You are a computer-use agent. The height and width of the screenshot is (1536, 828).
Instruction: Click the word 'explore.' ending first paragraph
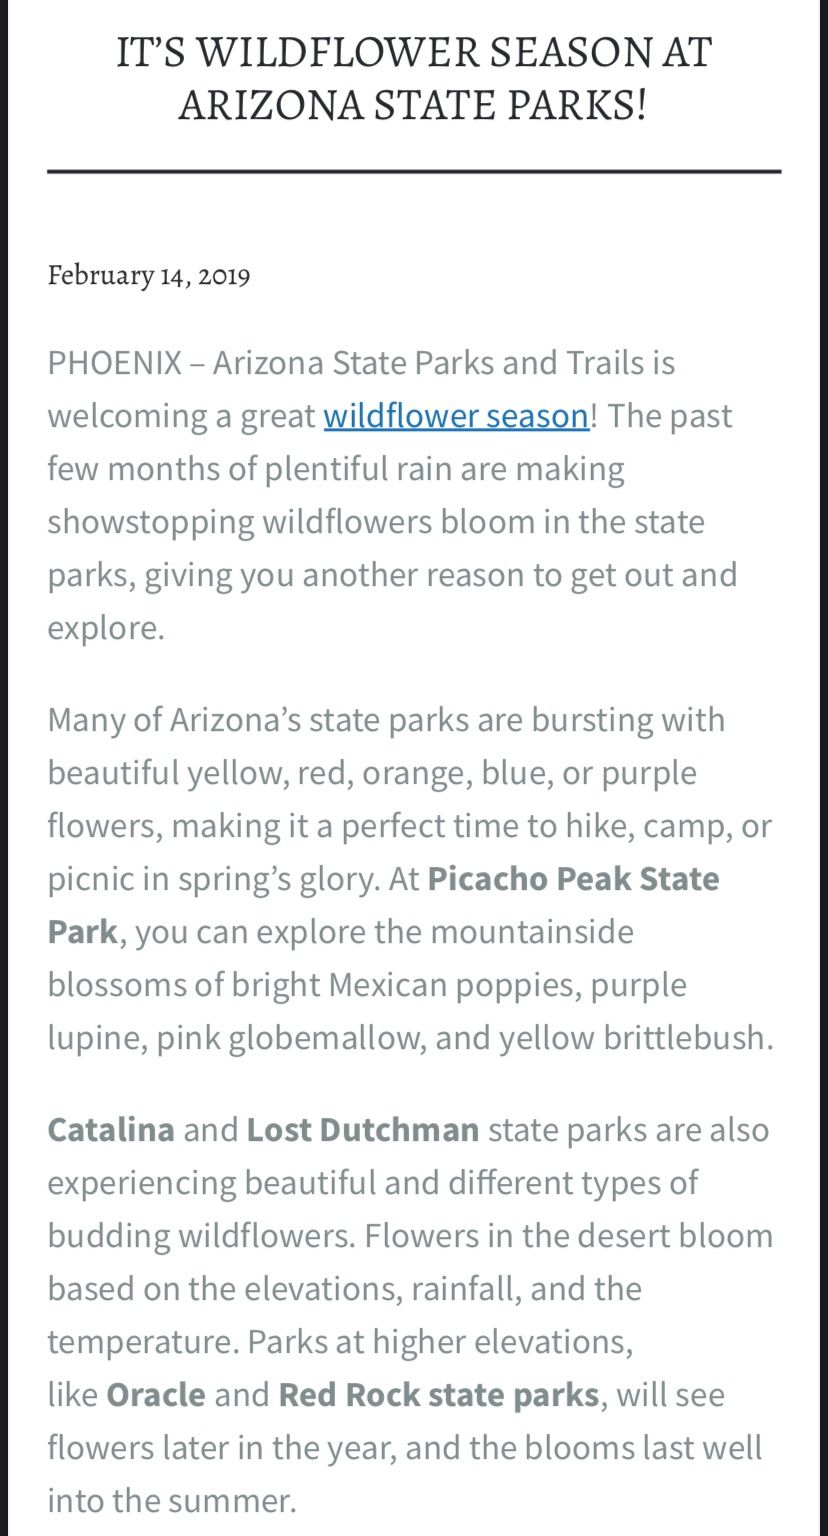pos(105,628)
